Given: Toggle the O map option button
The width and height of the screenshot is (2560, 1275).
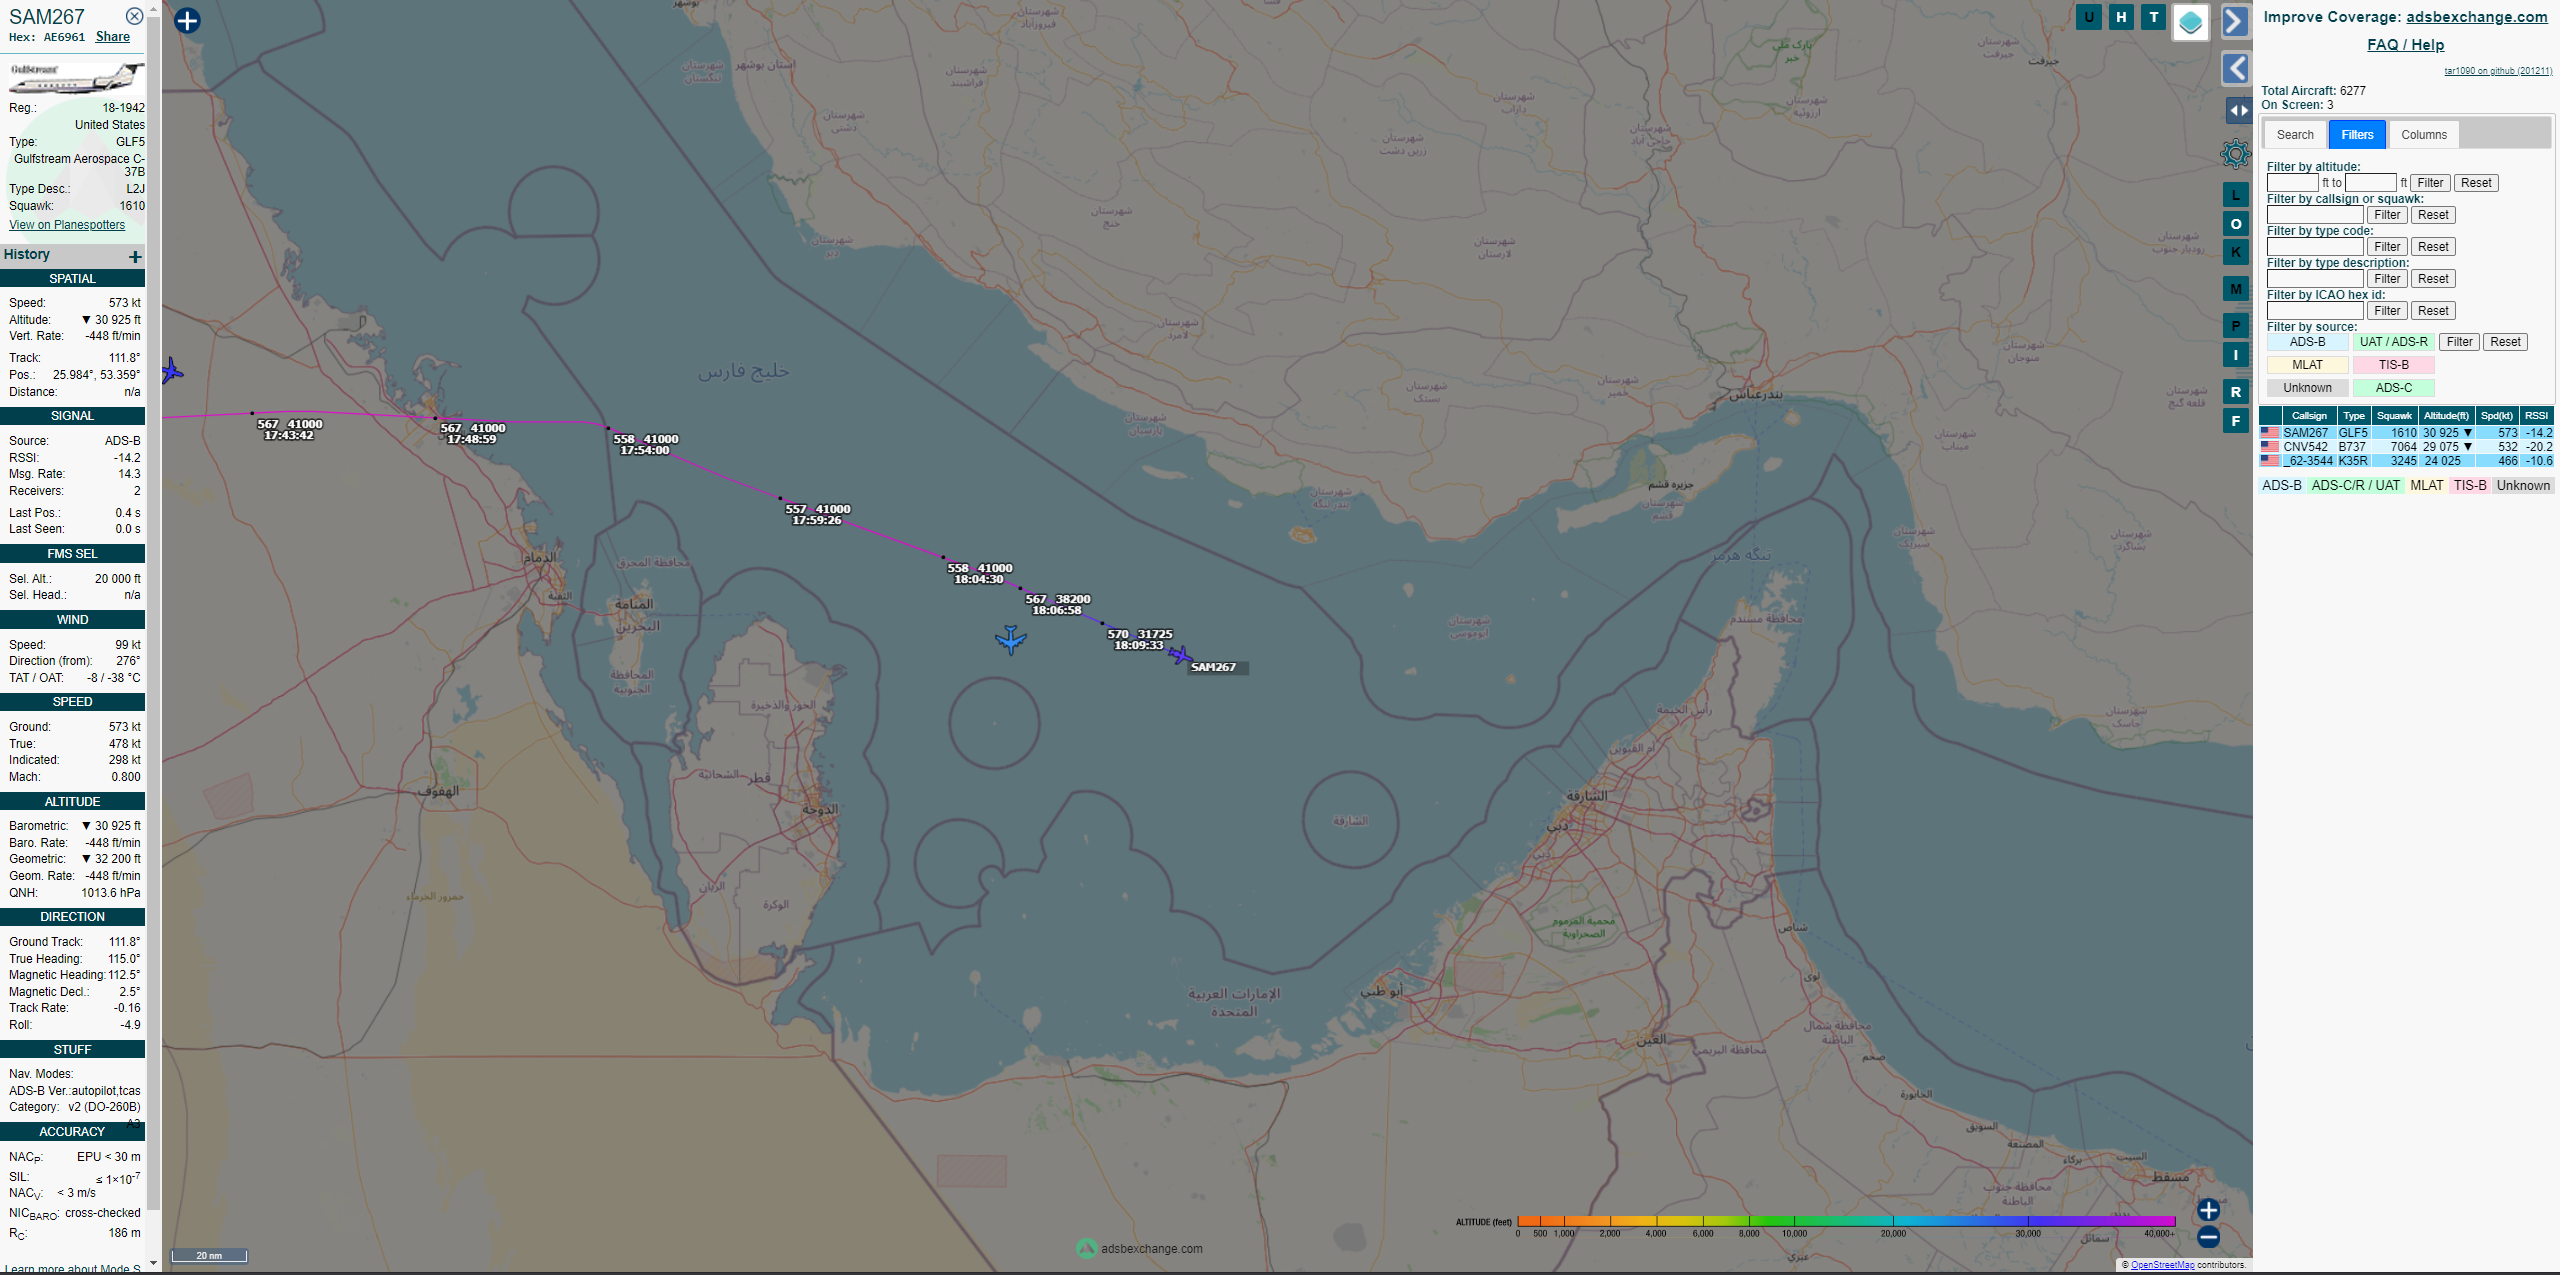Looking at the screenshot, I should coord(2236,223).
